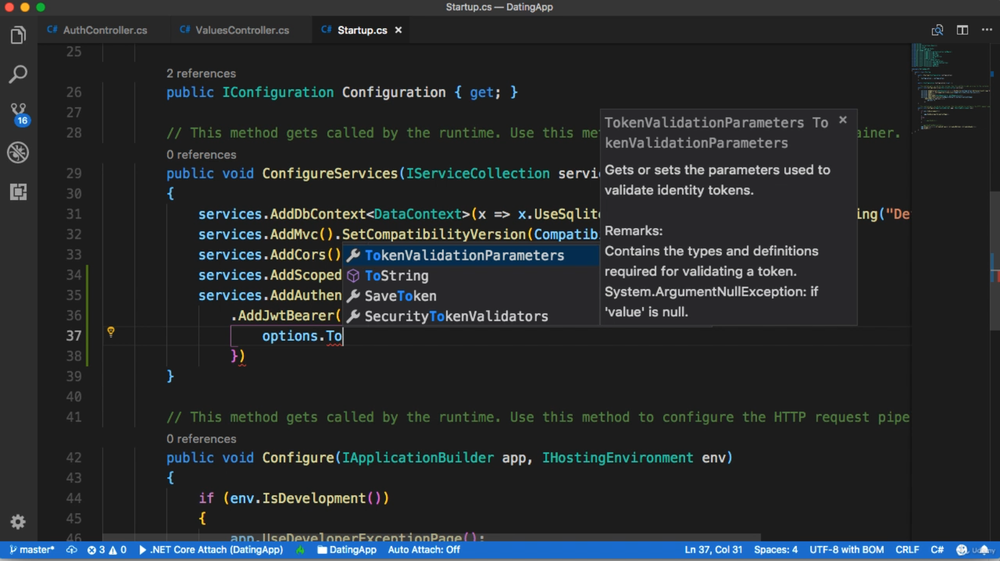
Task: Switch to the ValuesController.cs tab
Action: click(x=241, y=30)
